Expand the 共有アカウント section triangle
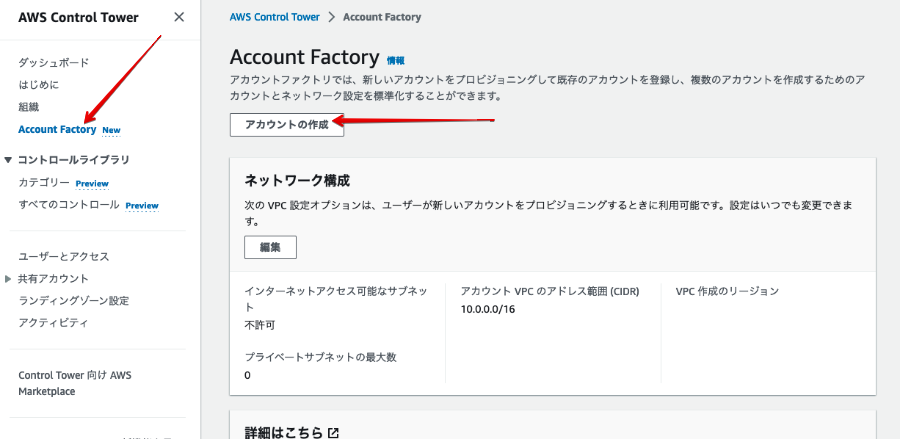 (7, 279)
